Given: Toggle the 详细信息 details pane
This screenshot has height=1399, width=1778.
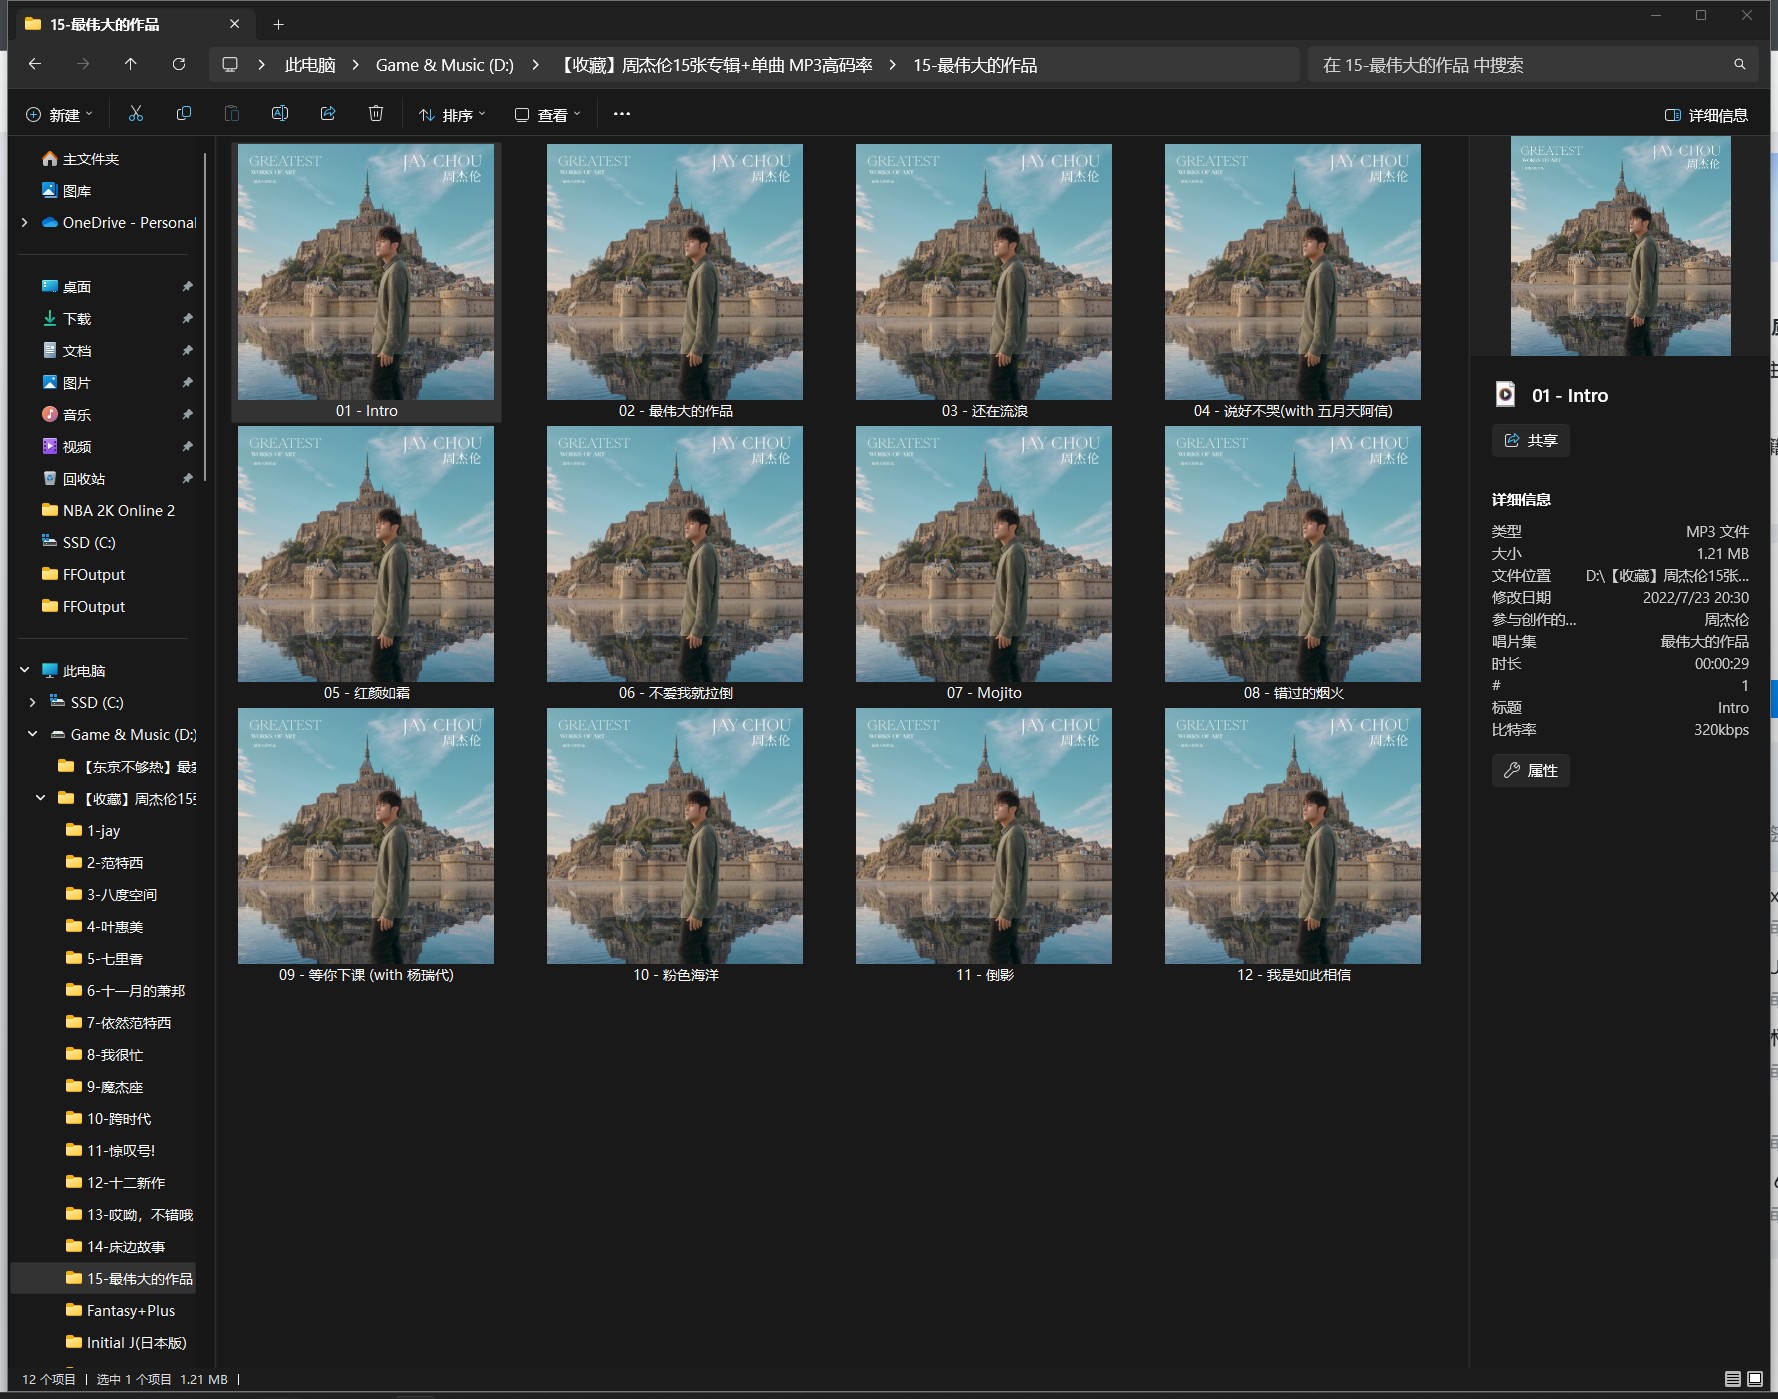Looking at the screenshot, I should tap(1706, 115).
